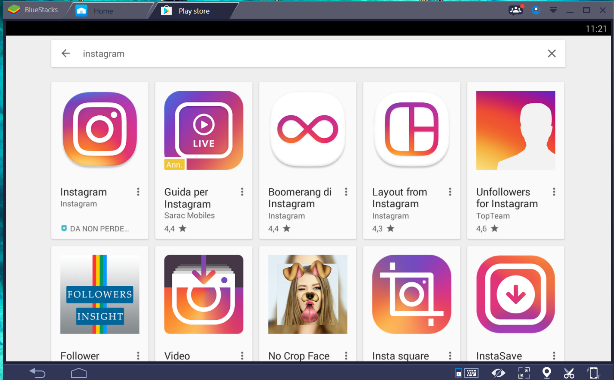Open the Guida per Instagram LIVE icon

coord(204,130)
